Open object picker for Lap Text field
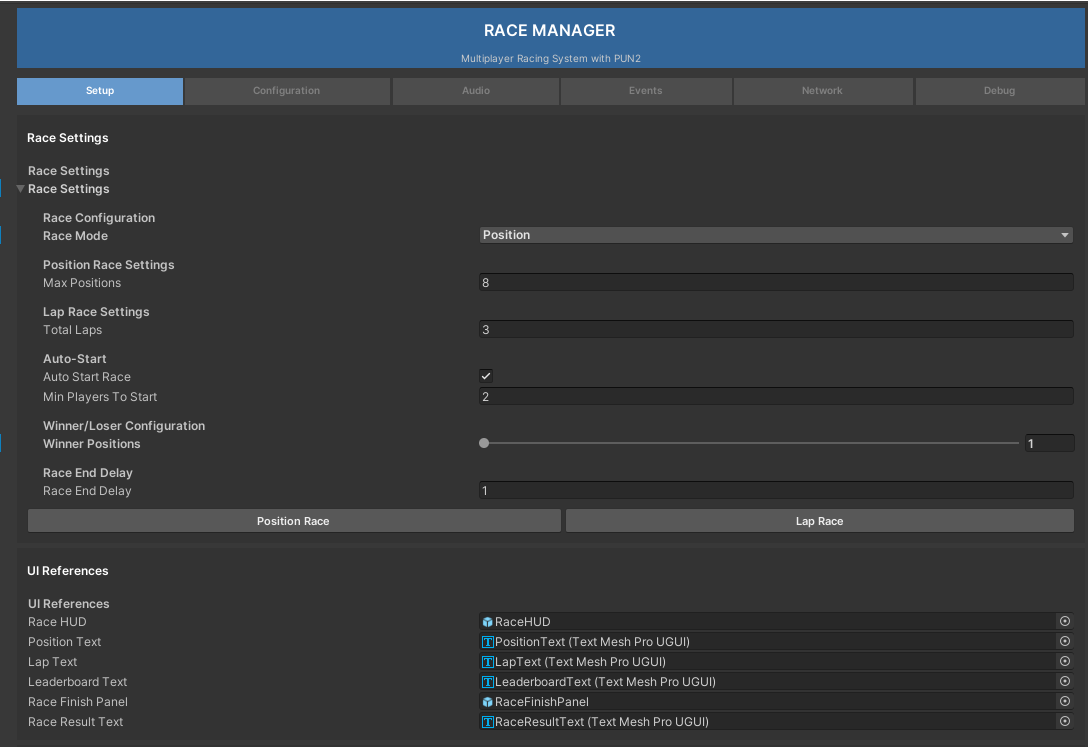Screen dimensions: 1088x747 [x=1065, y=662]
